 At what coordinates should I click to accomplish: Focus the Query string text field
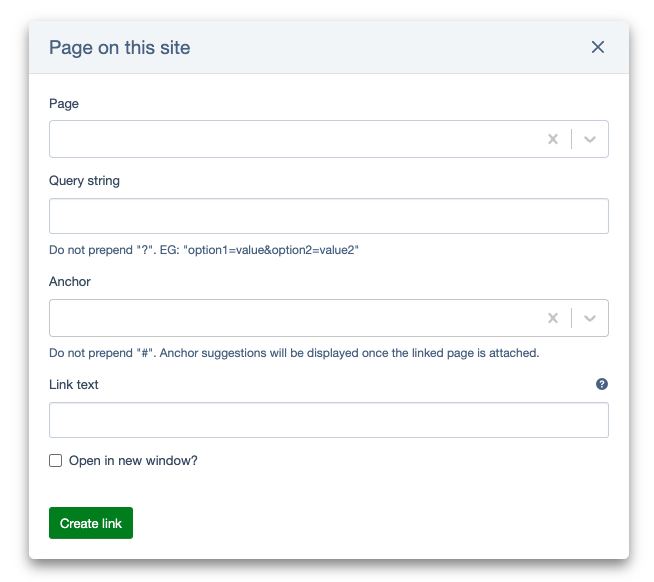click(328, 216)
